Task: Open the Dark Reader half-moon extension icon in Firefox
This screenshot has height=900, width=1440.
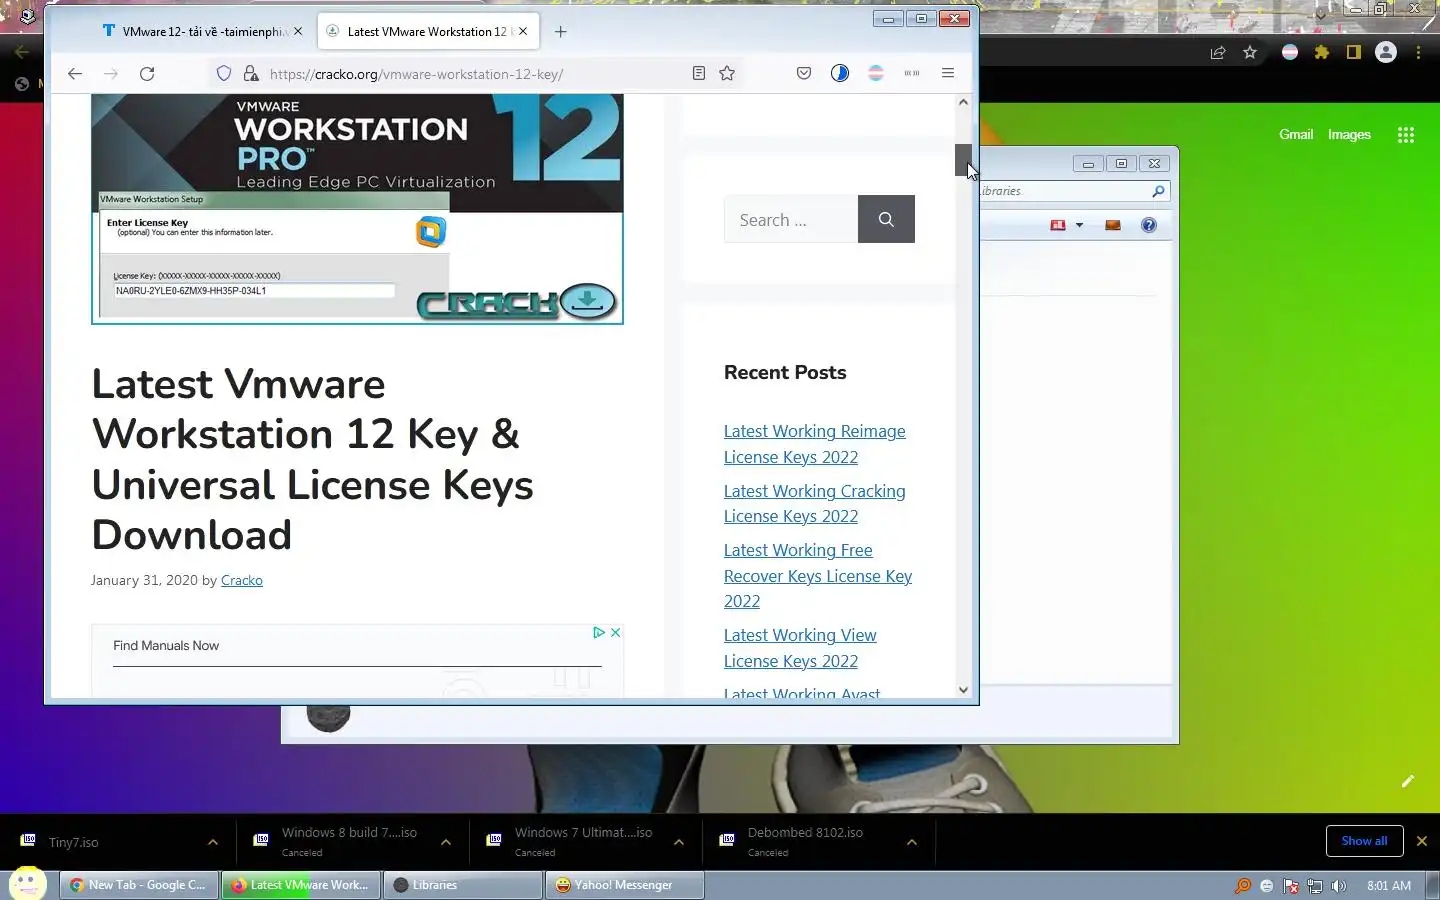Action: (840, 73)
